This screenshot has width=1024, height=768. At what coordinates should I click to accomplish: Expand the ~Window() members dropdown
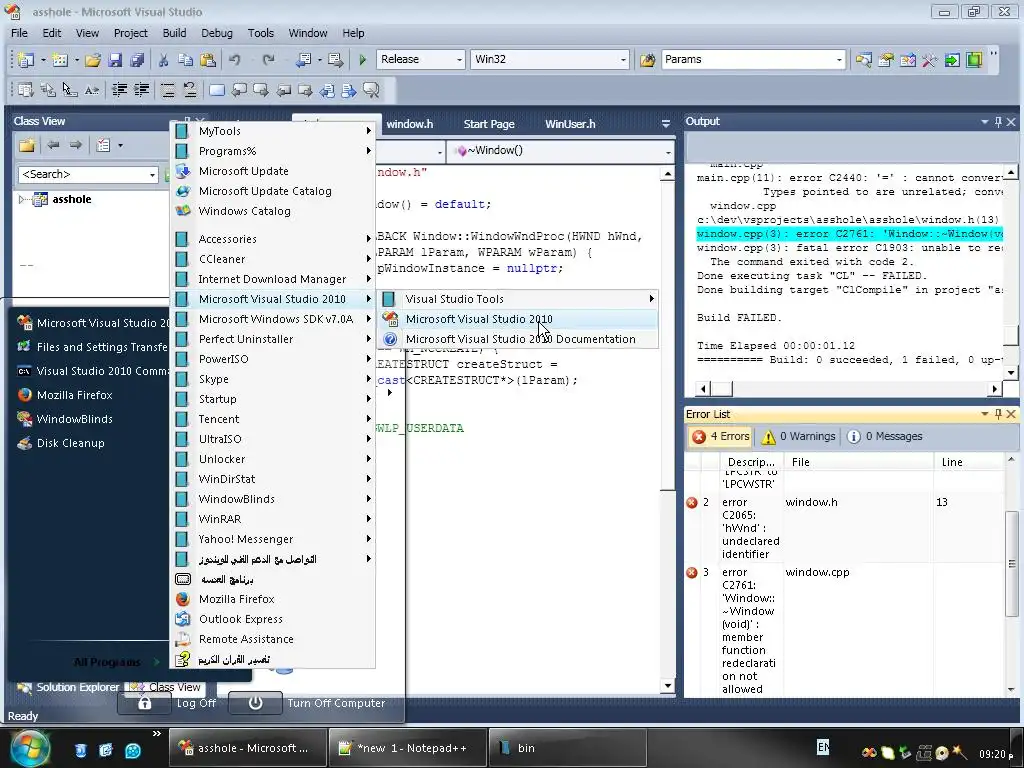point(668,152)
